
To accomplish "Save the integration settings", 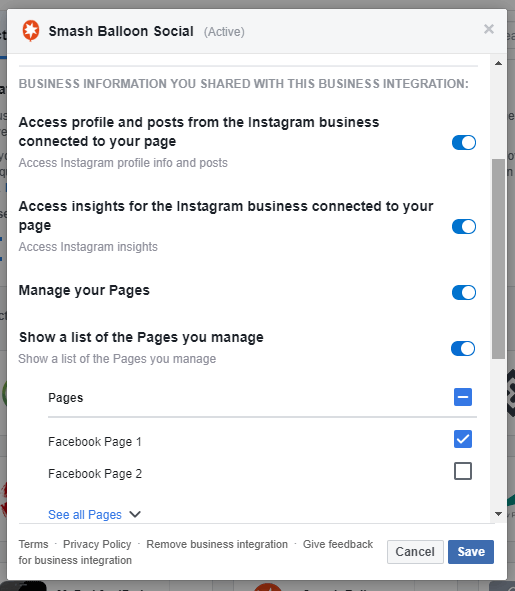I will coord(471,552).
